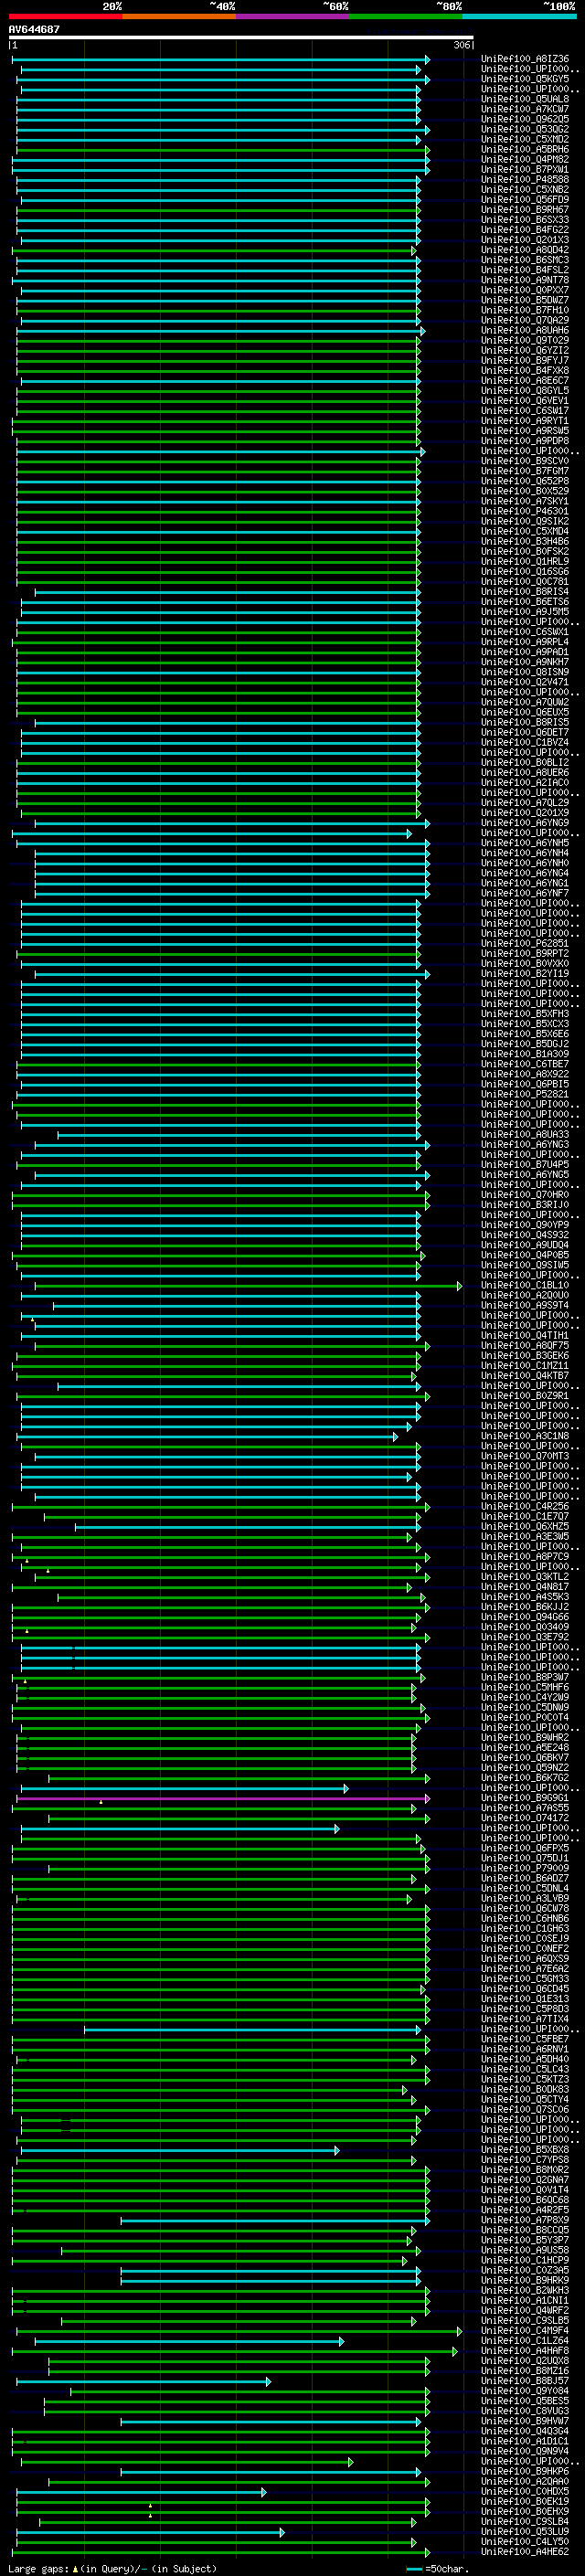Open the UniRef100_A8IZ36 hit label

524,59
